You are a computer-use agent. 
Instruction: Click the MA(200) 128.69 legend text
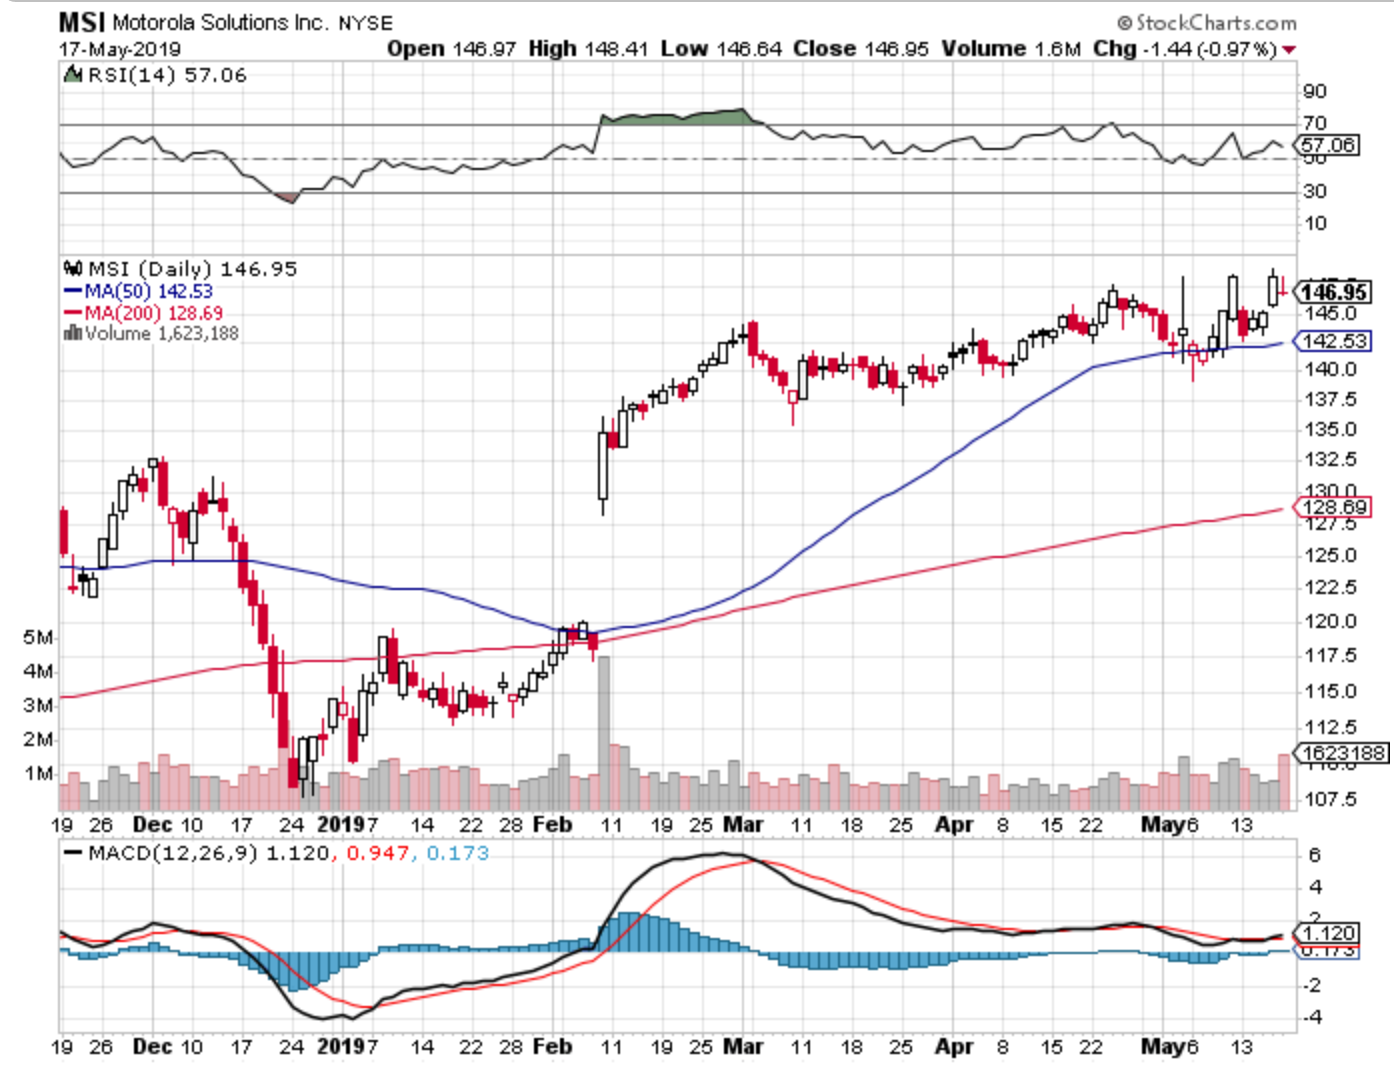pyautogui.click(x=153, y=312)
